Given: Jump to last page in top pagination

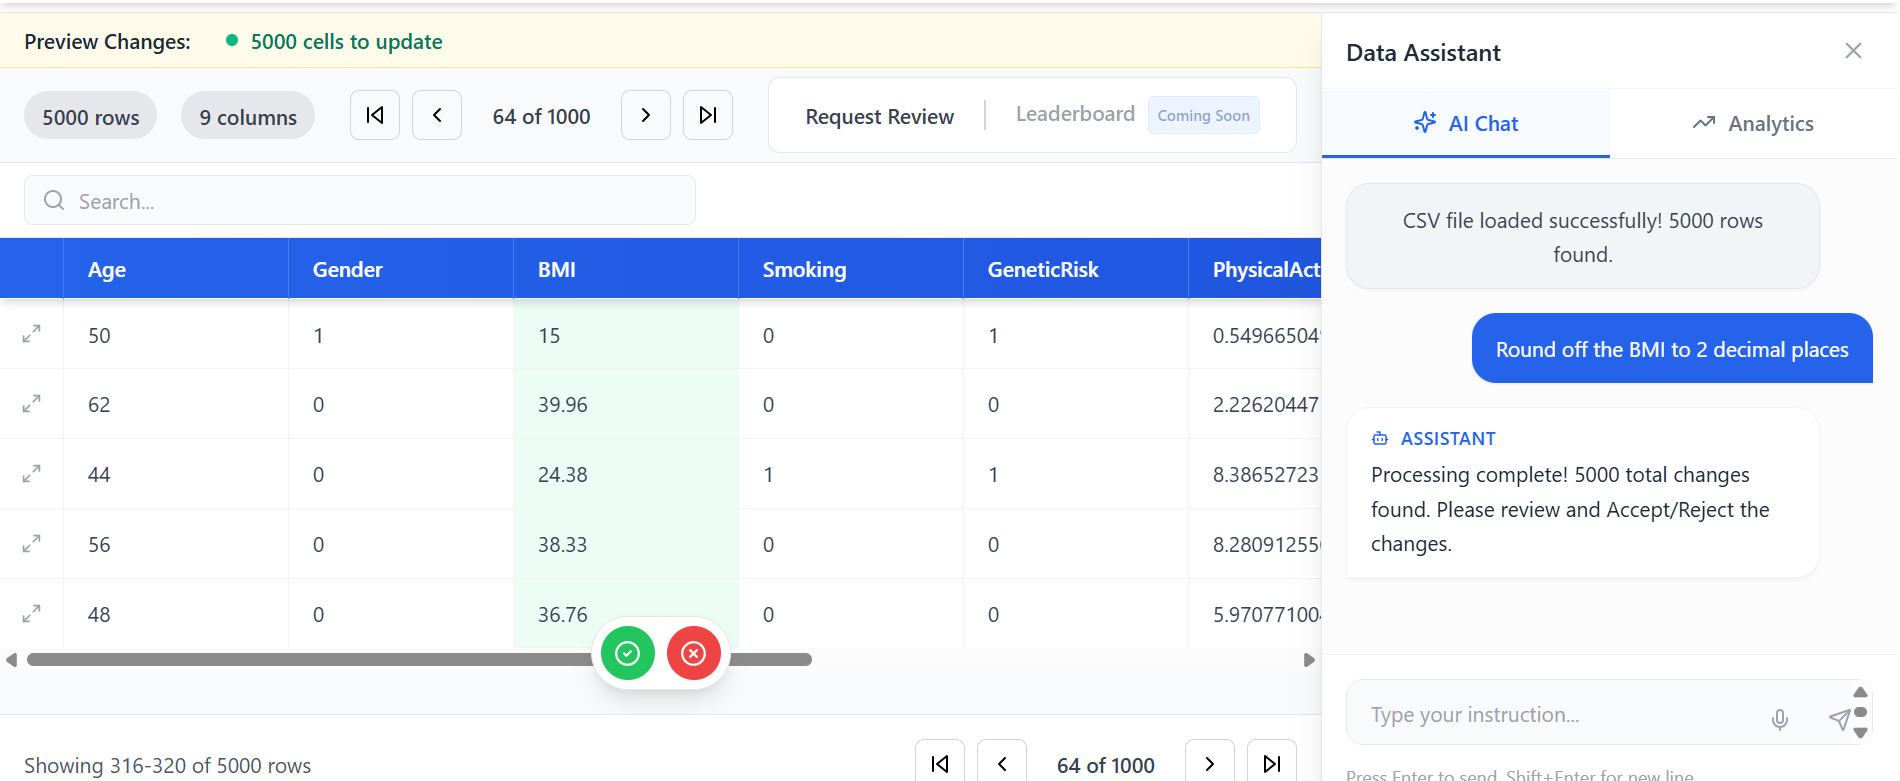Looking at the screenshot, I should [708, 115].
